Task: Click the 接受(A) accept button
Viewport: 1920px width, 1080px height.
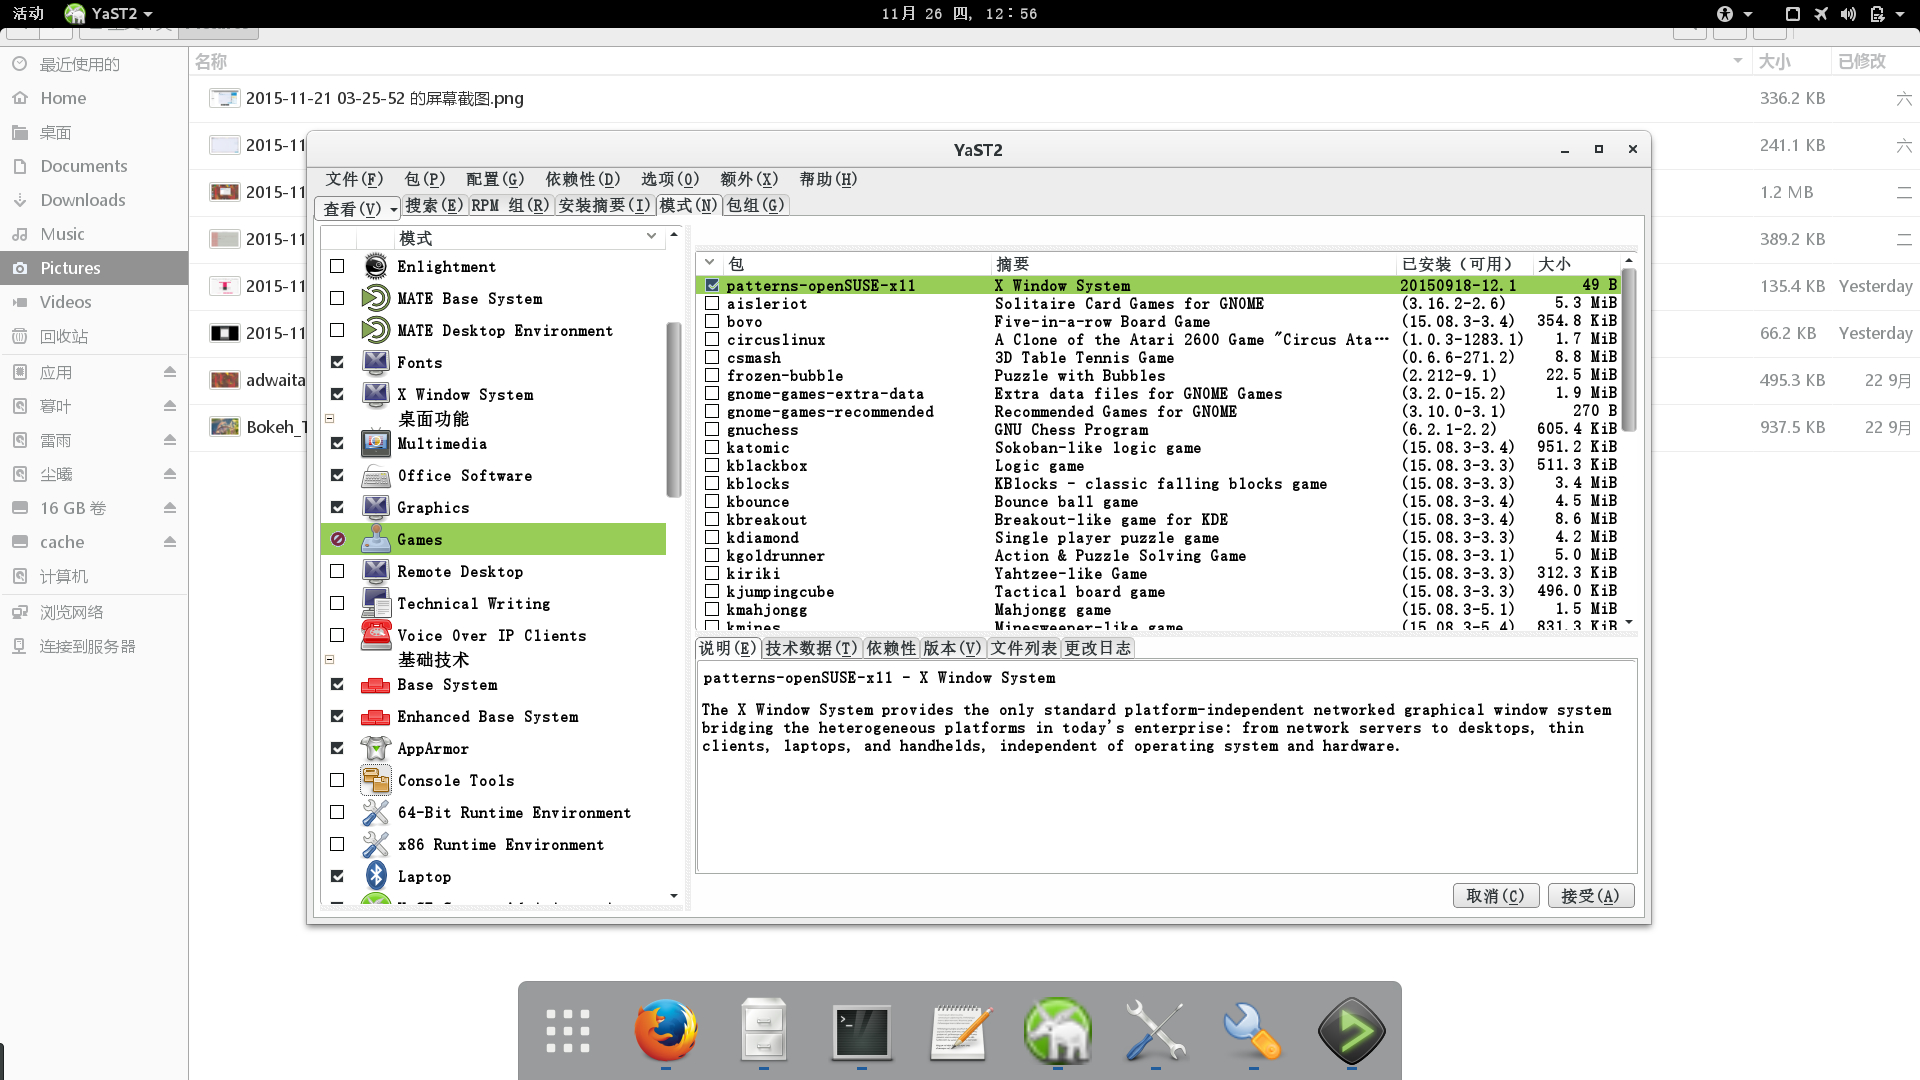Action: (1590, 896)
